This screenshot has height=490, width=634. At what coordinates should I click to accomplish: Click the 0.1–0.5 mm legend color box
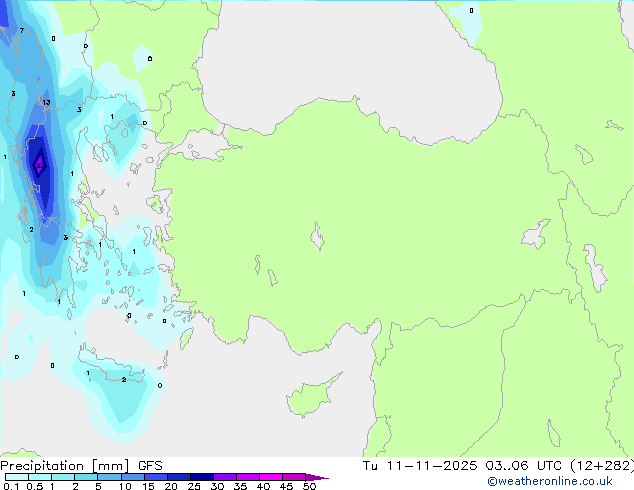(x=17, y=477)
